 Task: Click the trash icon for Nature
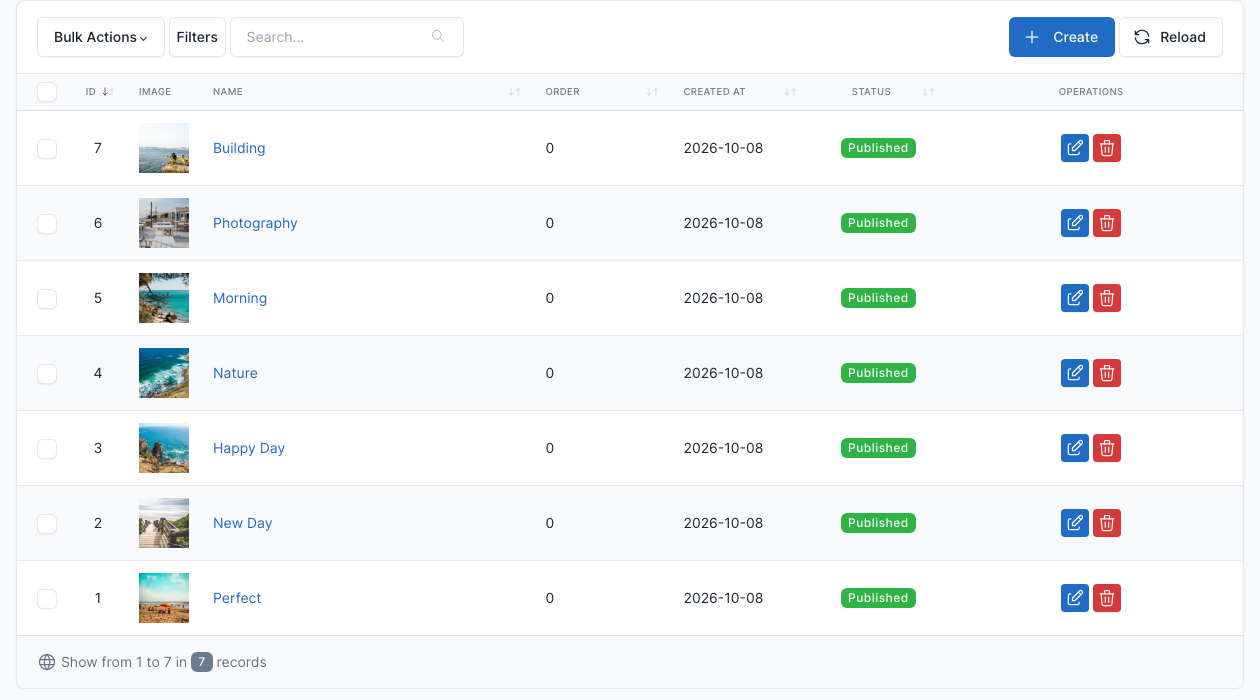click(1107, 373)
